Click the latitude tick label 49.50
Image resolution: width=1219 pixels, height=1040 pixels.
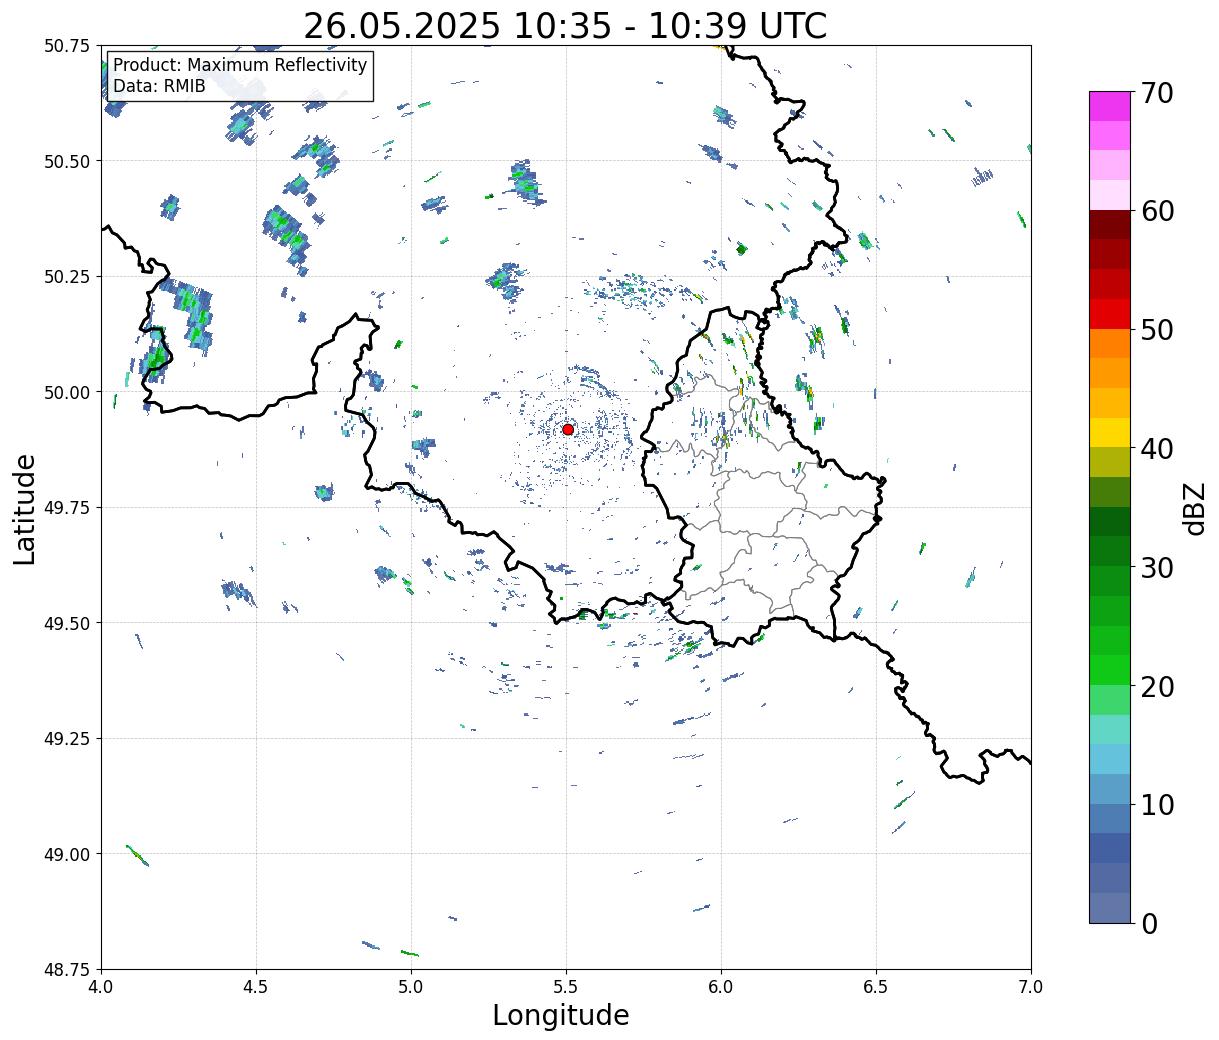pyautogui.click(x=67, y=623)
